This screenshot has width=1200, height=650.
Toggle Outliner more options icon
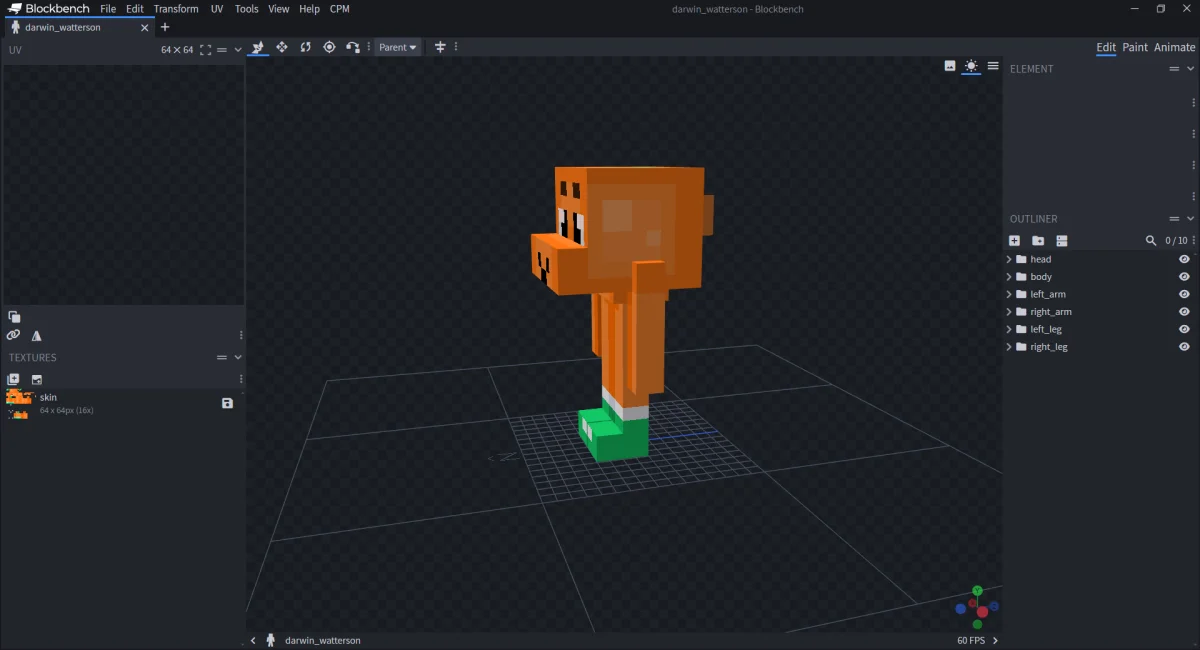1062,241
